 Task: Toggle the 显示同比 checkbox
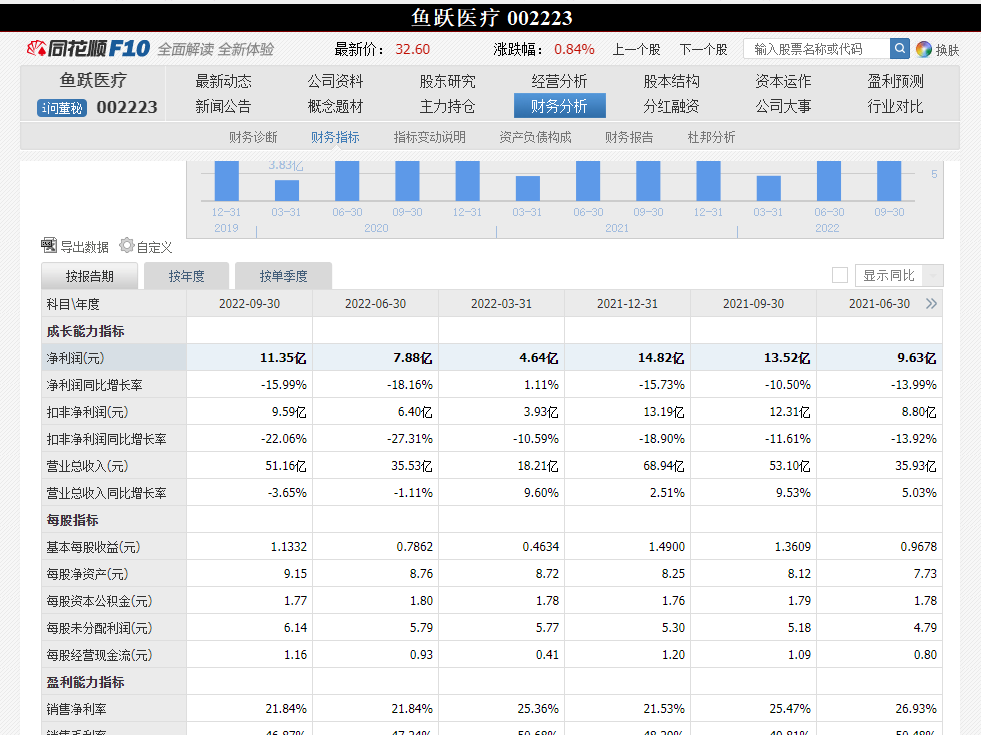840,275
